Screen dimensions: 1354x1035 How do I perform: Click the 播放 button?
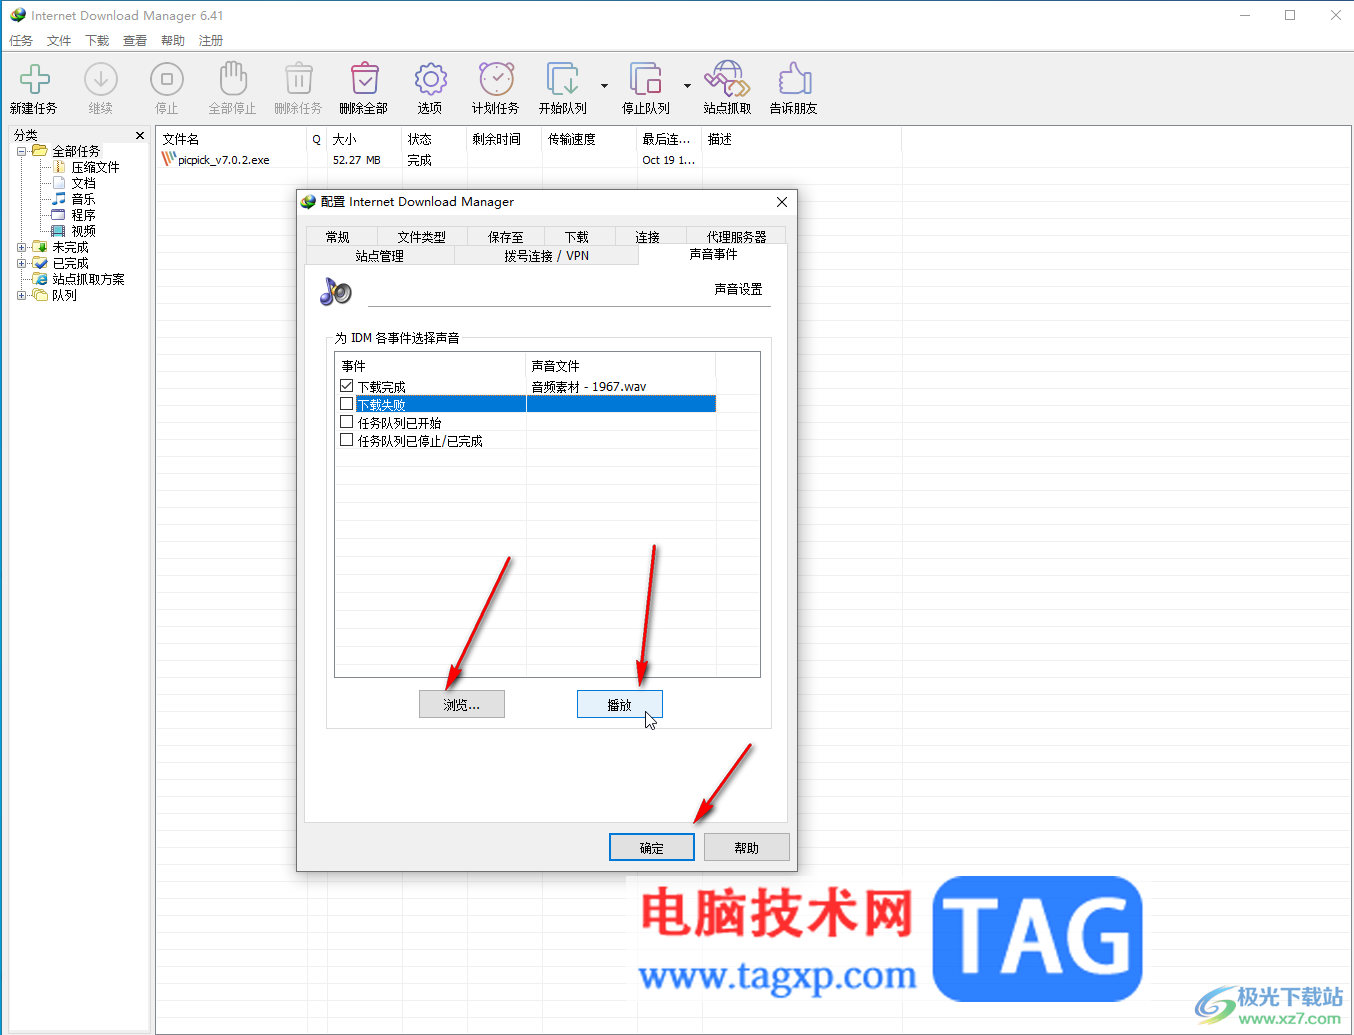click(620, 705)
